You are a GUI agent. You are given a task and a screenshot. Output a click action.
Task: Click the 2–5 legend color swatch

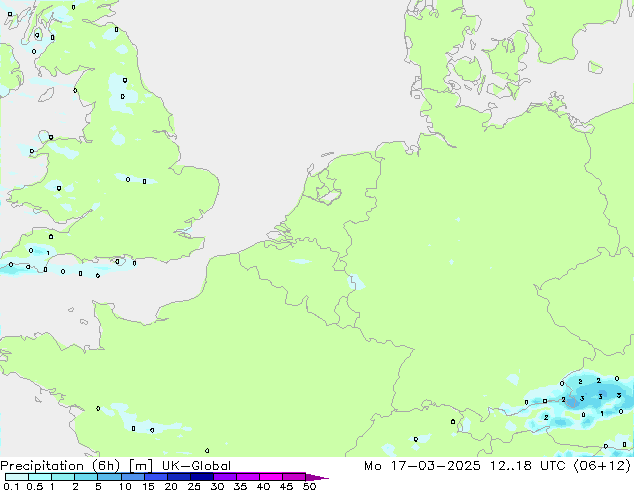click(86, 477)
